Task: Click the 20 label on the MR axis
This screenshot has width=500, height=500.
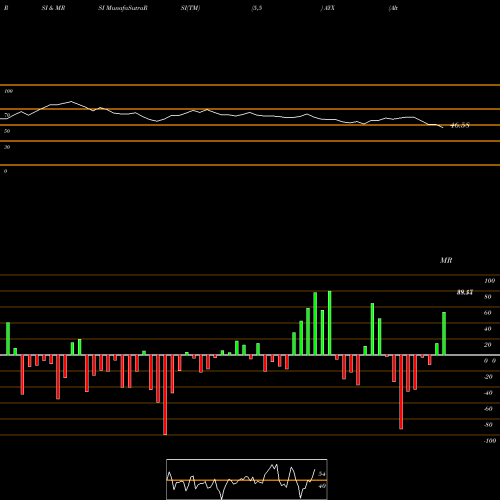Action: pyautogui.click(x=488, y=345)
